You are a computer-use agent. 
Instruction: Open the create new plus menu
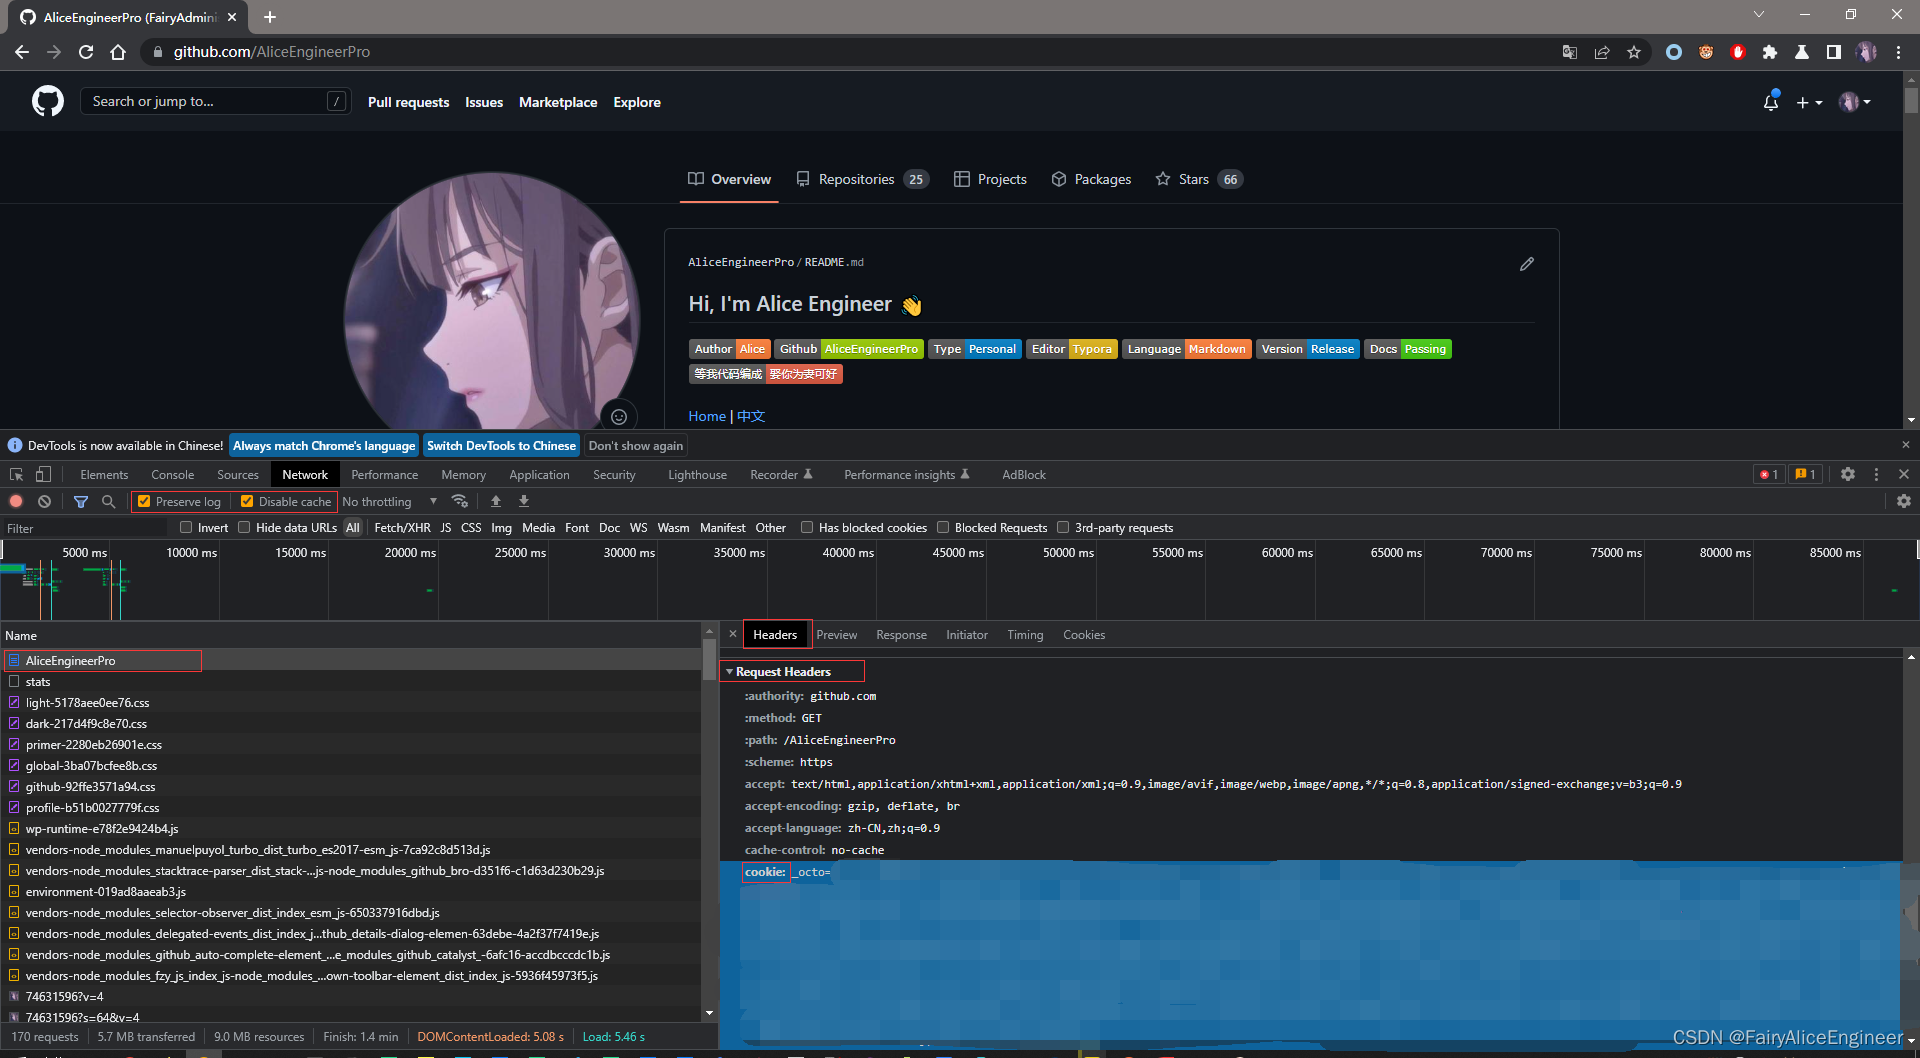(x=1809, y=102)
